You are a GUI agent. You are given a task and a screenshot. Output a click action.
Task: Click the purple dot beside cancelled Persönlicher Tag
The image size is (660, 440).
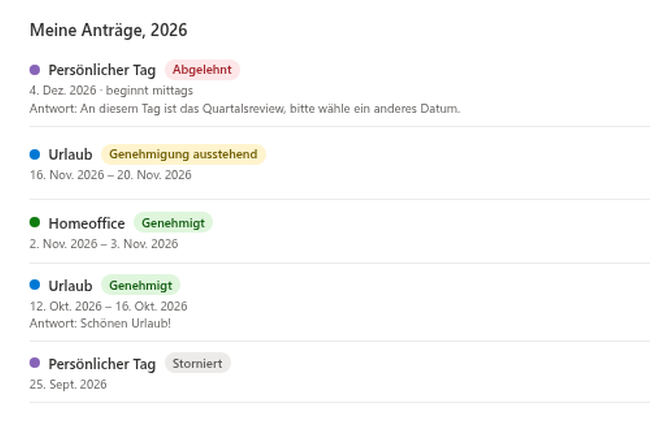(35, 363)
